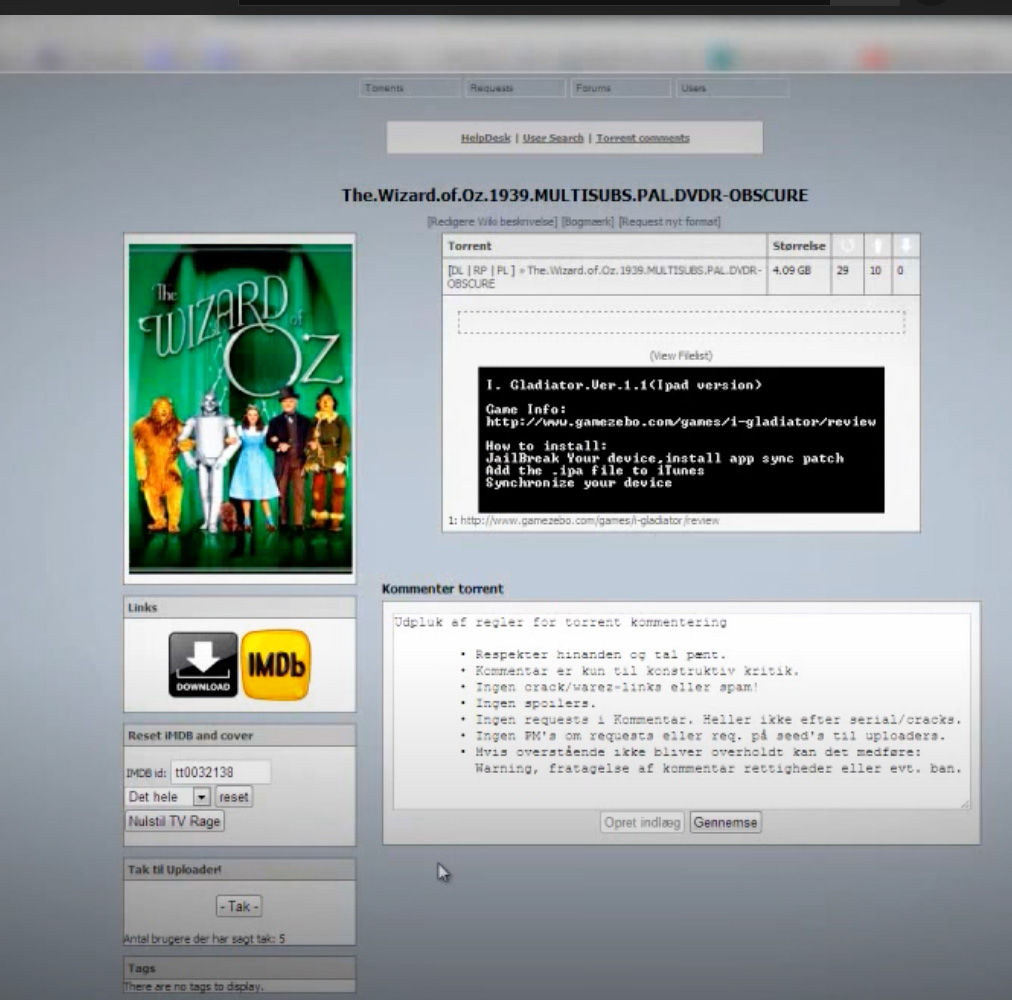This screenshot has height=1000, width=1012.
Task: Click the reset button next to Det hele
Action: tap(234, 797)
